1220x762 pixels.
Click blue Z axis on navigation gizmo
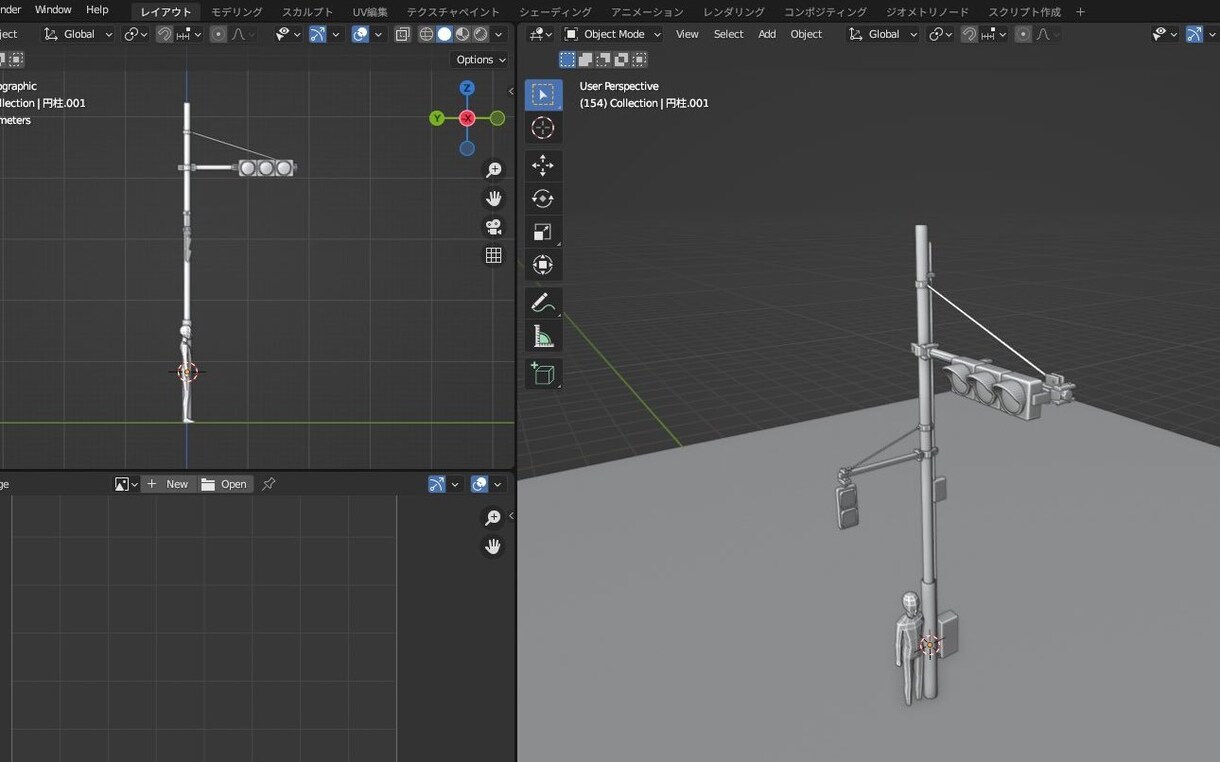pyautogui.click(x=467, y=88)
